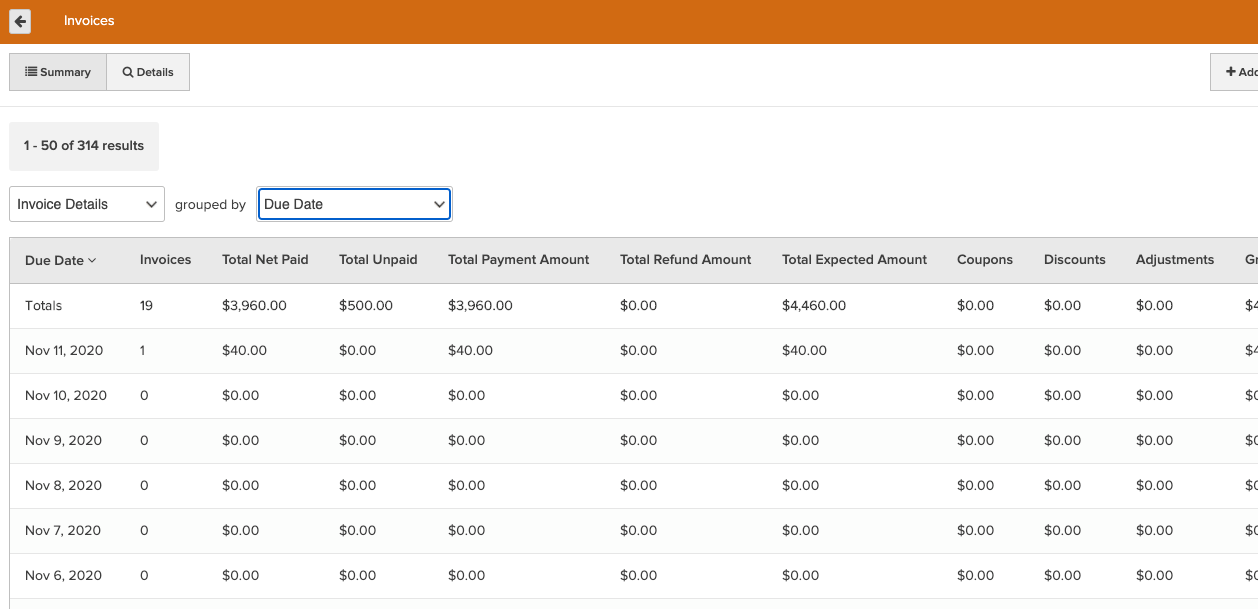The width and height of the screenshot is (1258, 609).
Task: Click the Invoices column header
Action: point(164,260)
